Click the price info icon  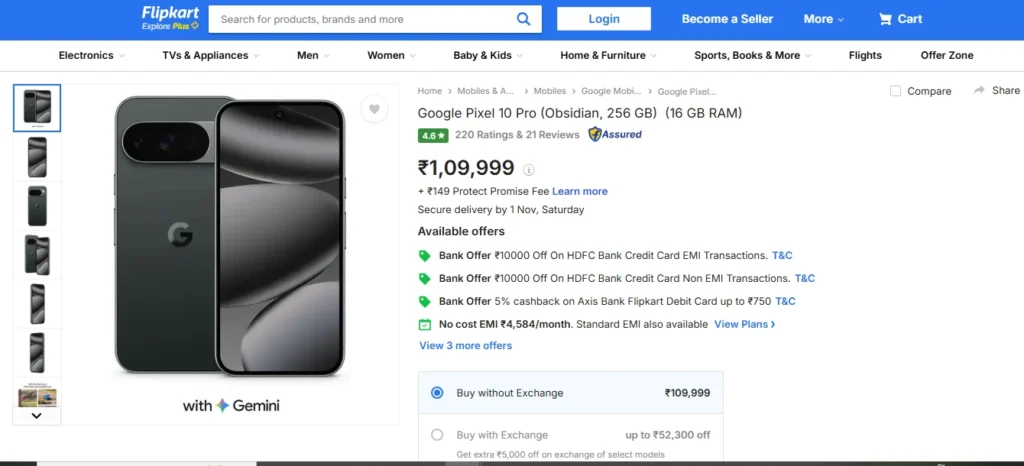click(529, 170)
